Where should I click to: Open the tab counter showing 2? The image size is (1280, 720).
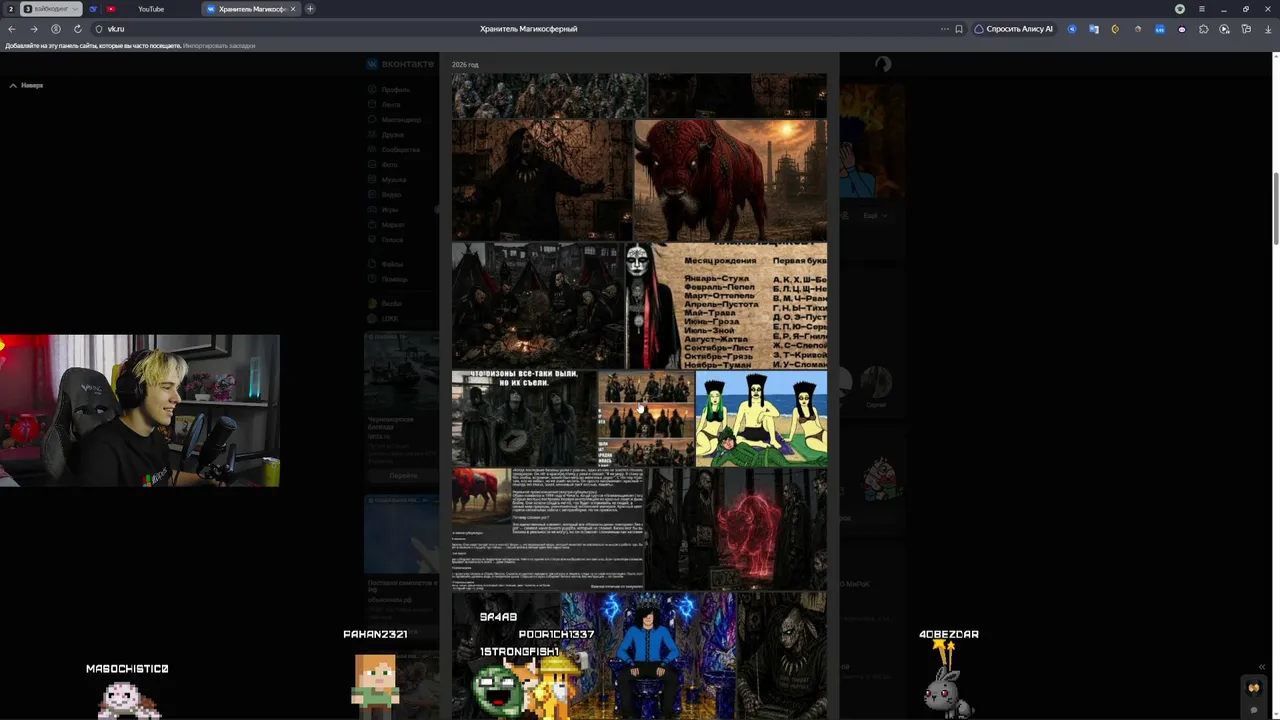click(11, 9)
